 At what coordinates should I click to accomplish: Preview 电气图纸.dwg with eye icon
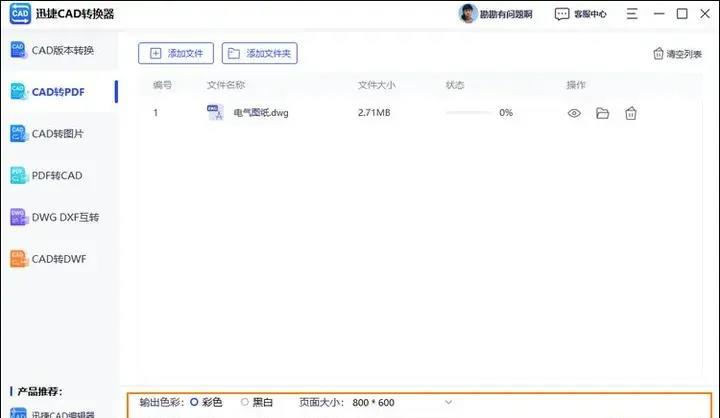tap(574, 113)
